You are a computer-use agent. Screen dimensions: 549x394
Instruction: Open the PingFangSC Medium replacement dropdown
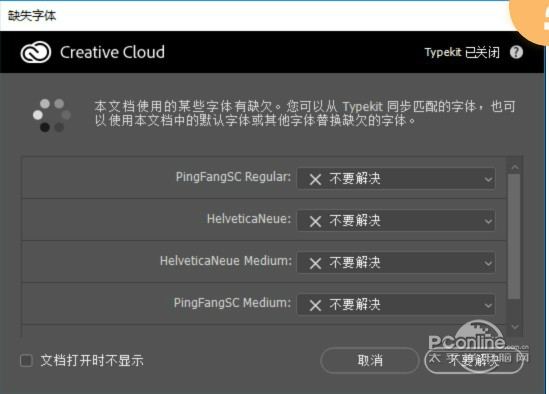point(396,305)
